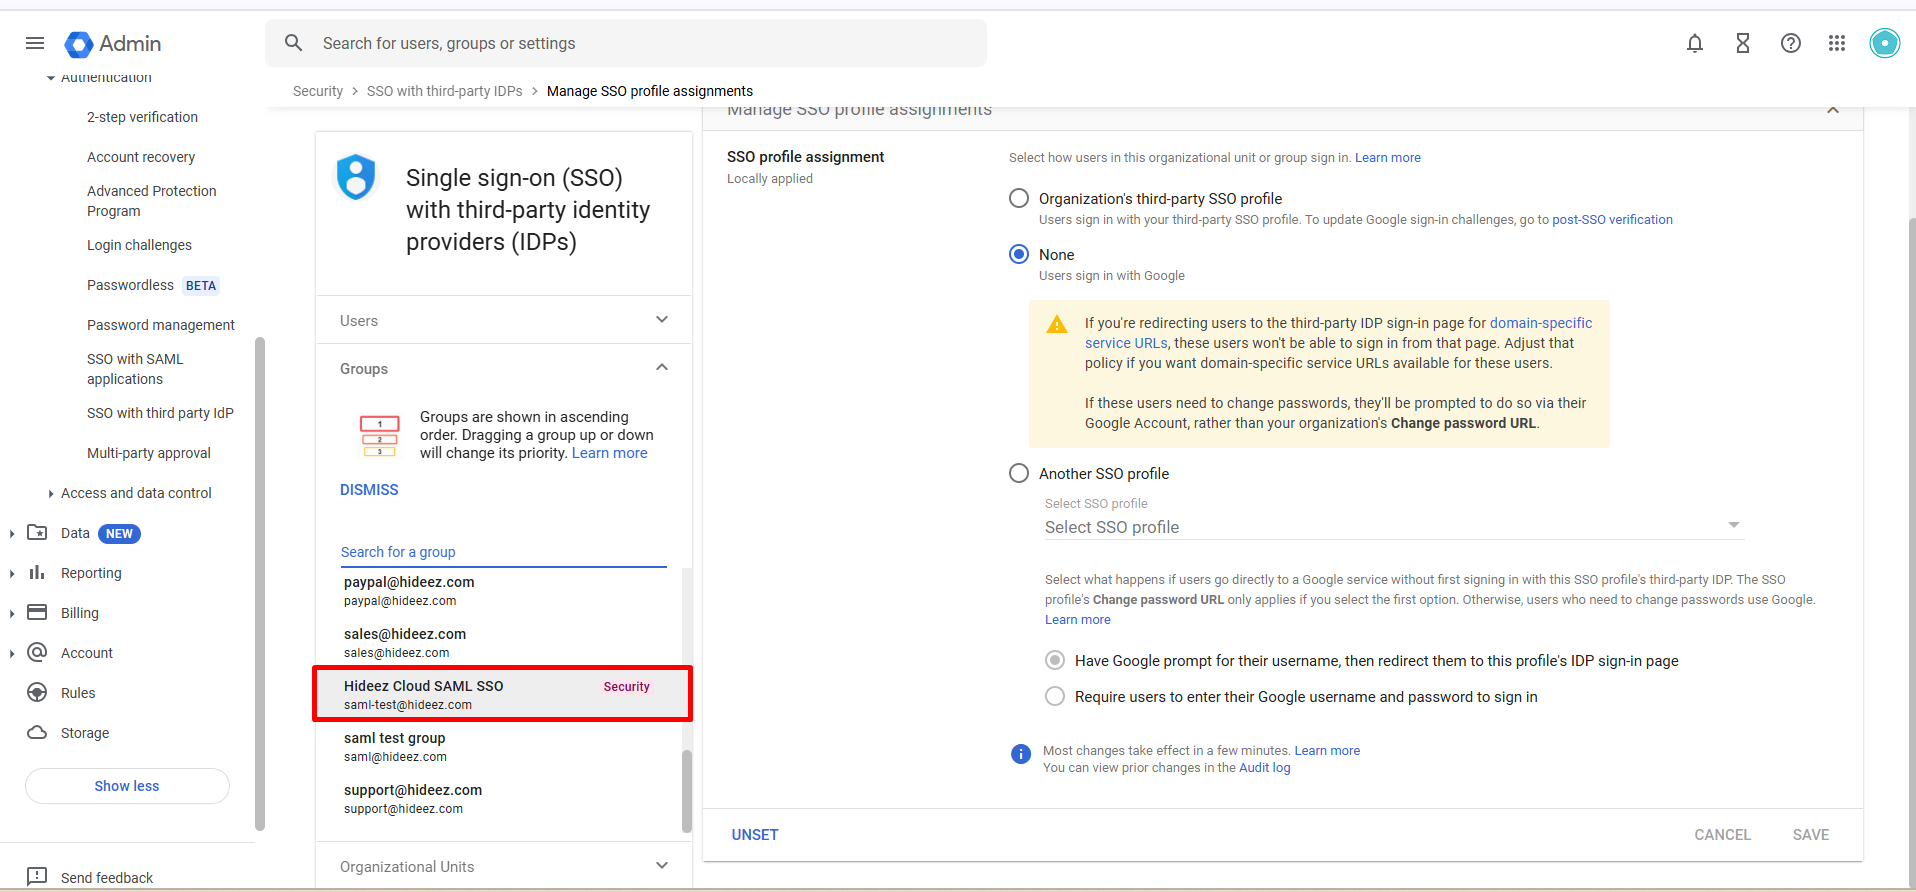Click the Audit log link
Image resolution: width=1916 pixels, height=892 pixels.
point(1264,768)
